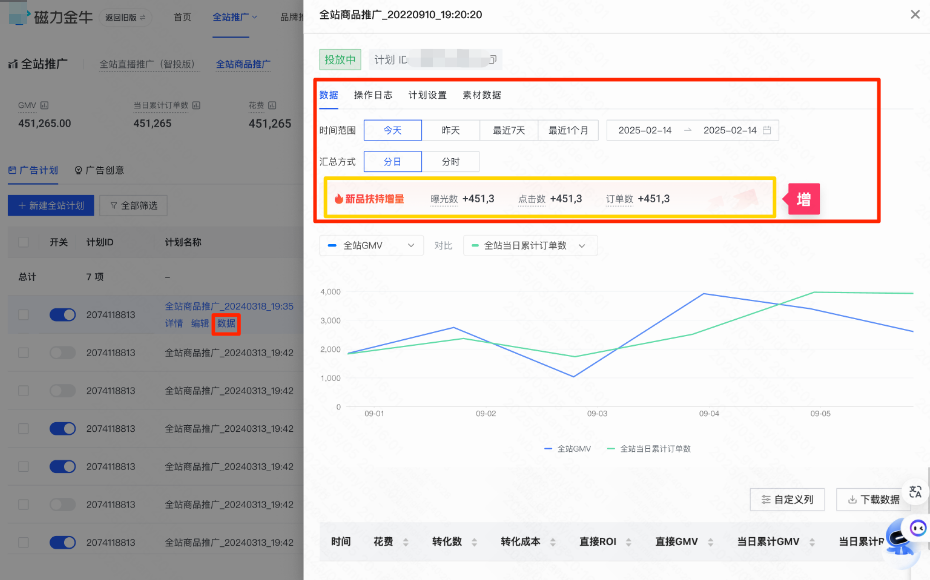Select 今天 time range
This screenshot has width=930, height=580.
point(393,130)
